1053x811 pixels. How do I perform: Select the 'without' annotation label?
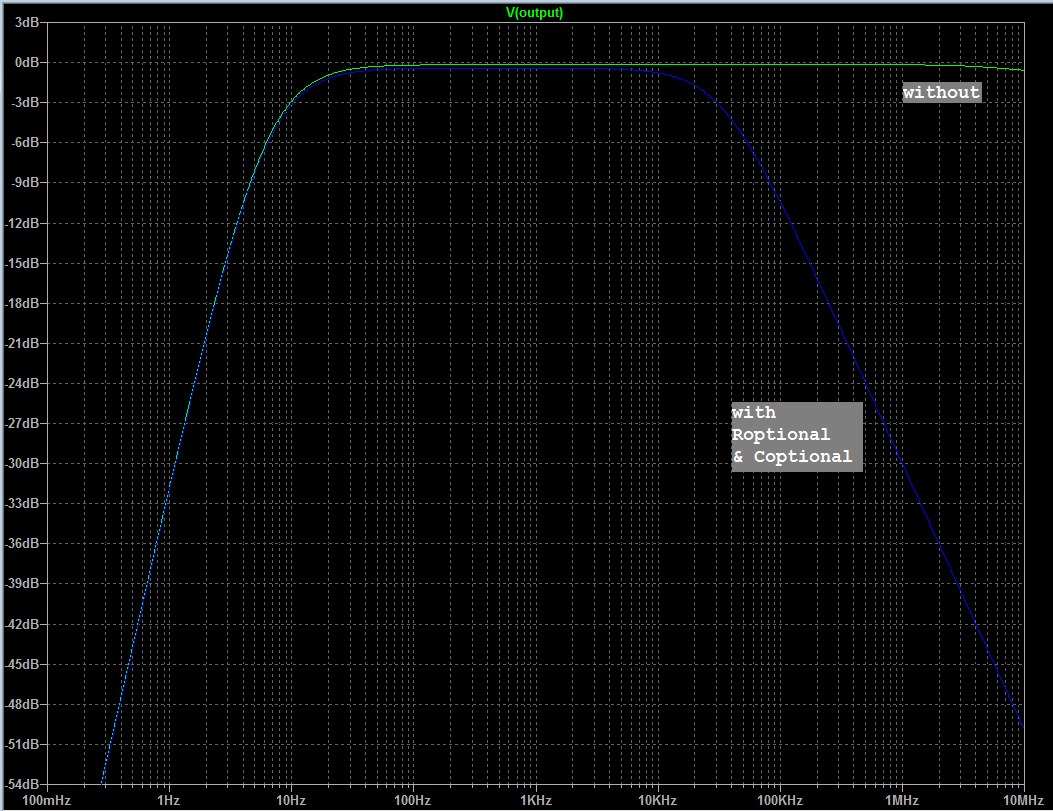pos(942,92)
